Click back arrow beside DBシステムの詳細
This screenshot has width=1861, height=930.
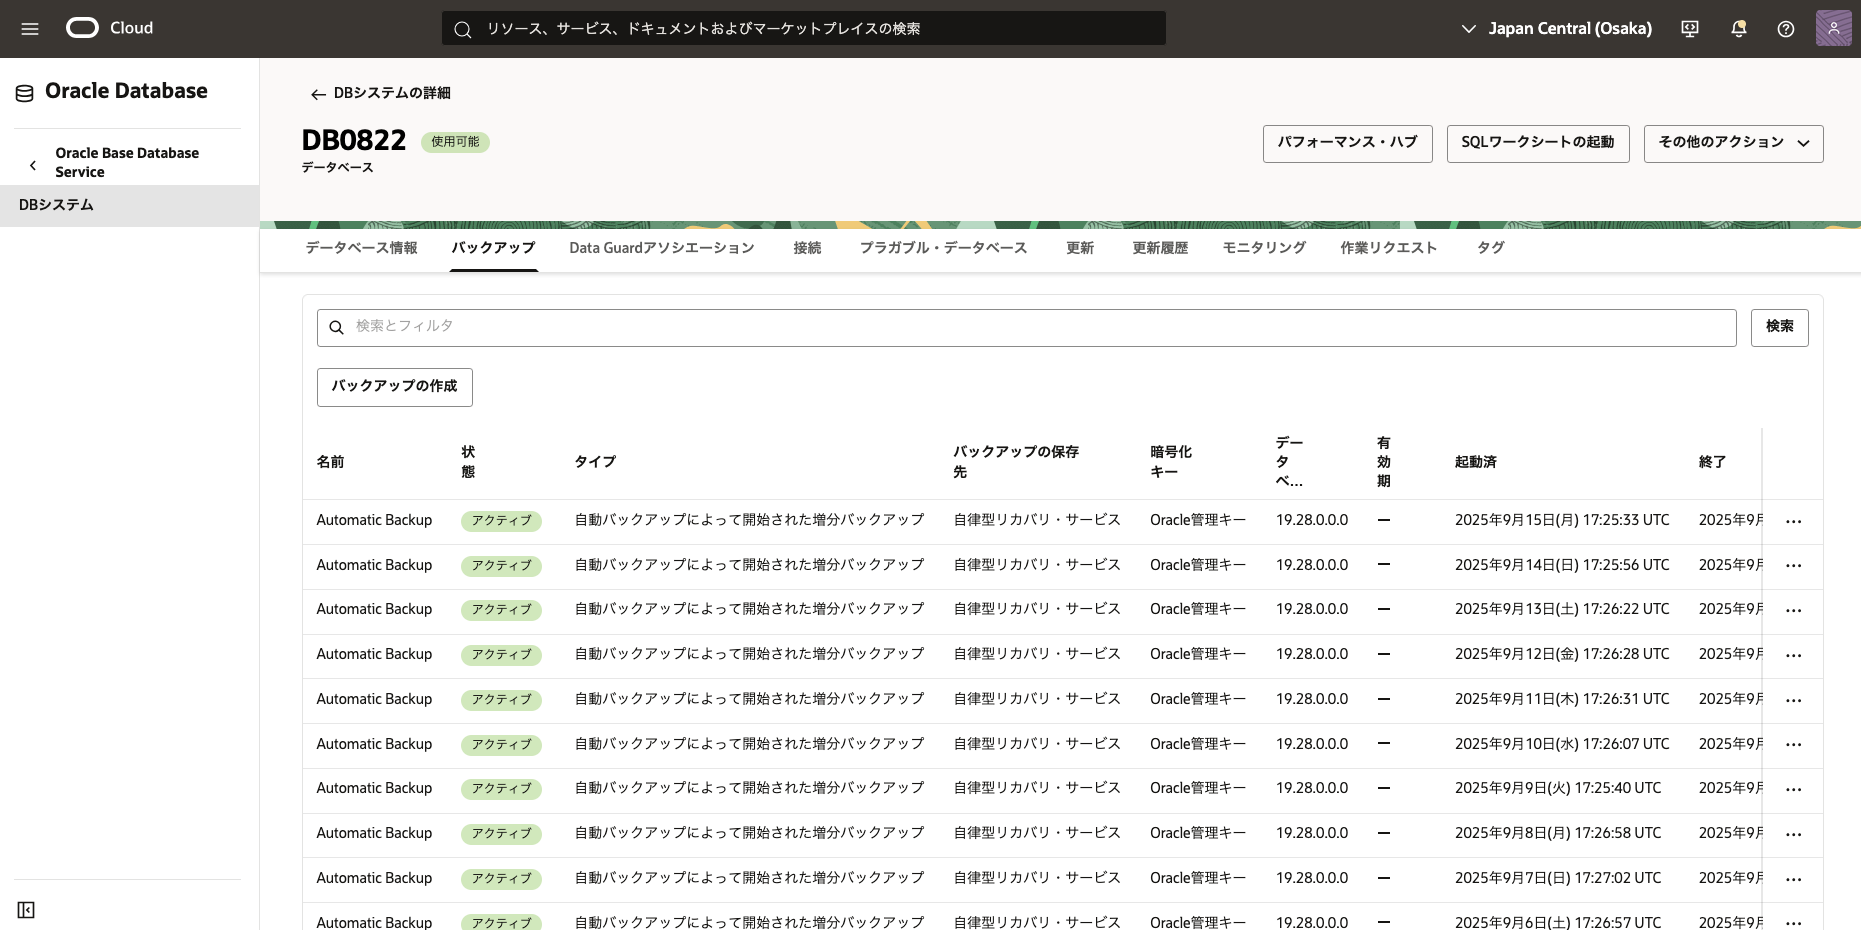click(318, 94)
